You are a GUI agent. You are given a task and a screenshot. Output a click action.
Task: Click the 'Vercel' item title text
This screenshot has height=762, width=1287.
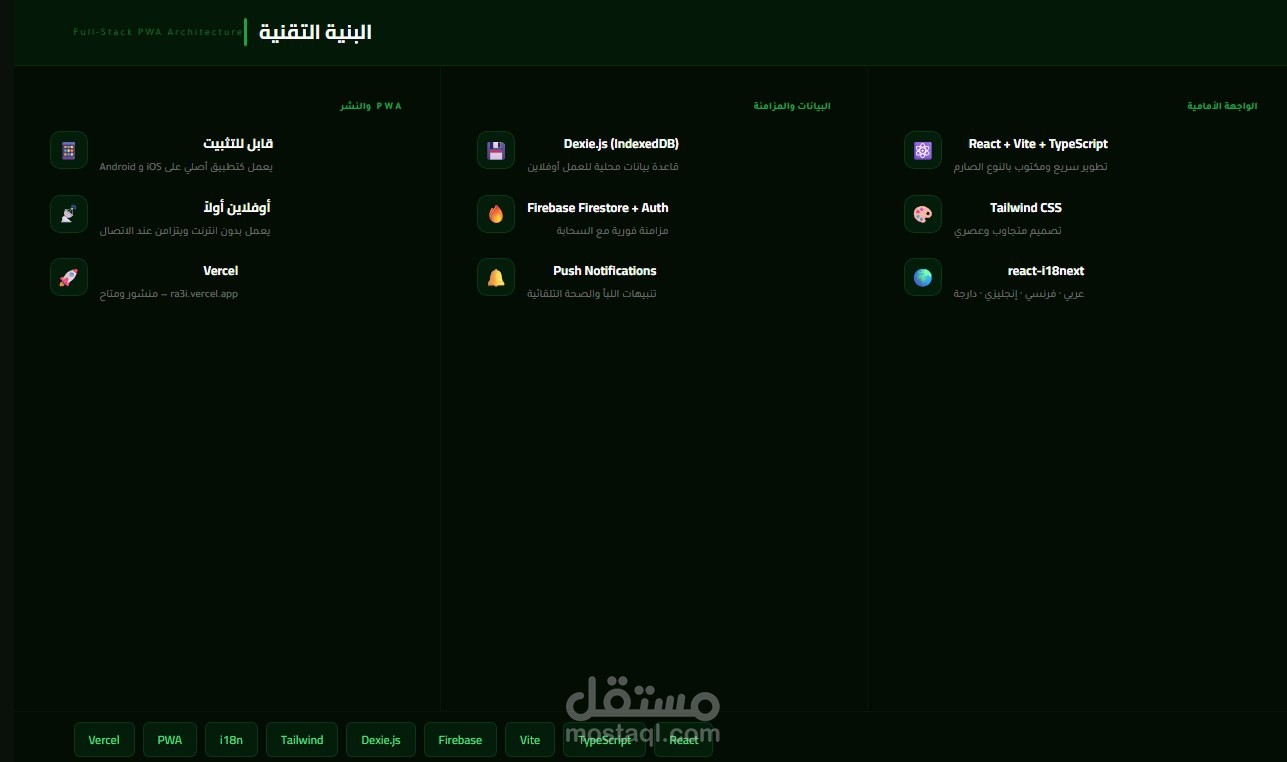(221, 271)
